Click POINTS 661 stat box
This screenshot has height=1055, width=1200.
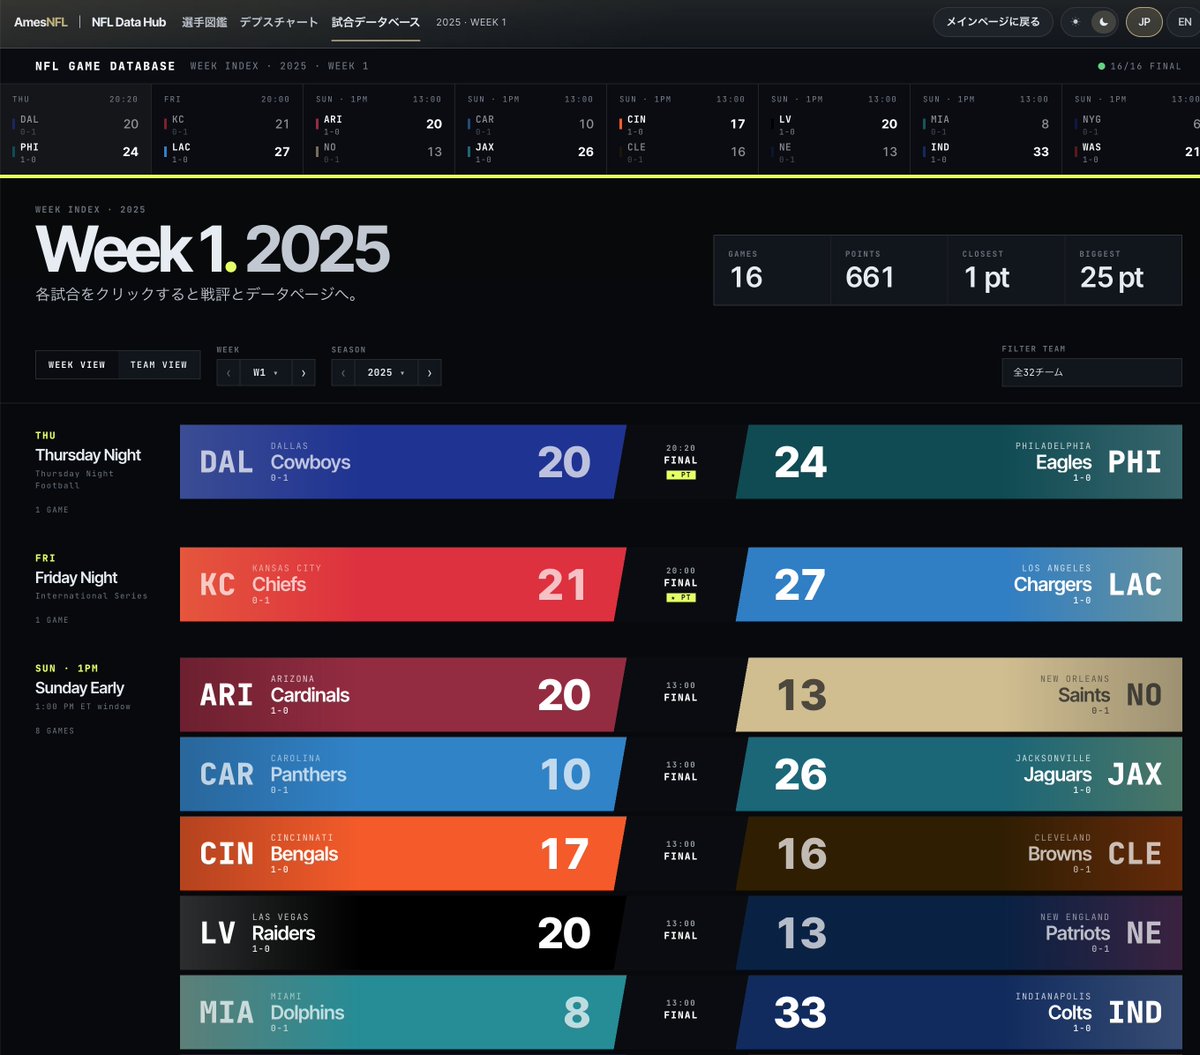pos(889,270)
